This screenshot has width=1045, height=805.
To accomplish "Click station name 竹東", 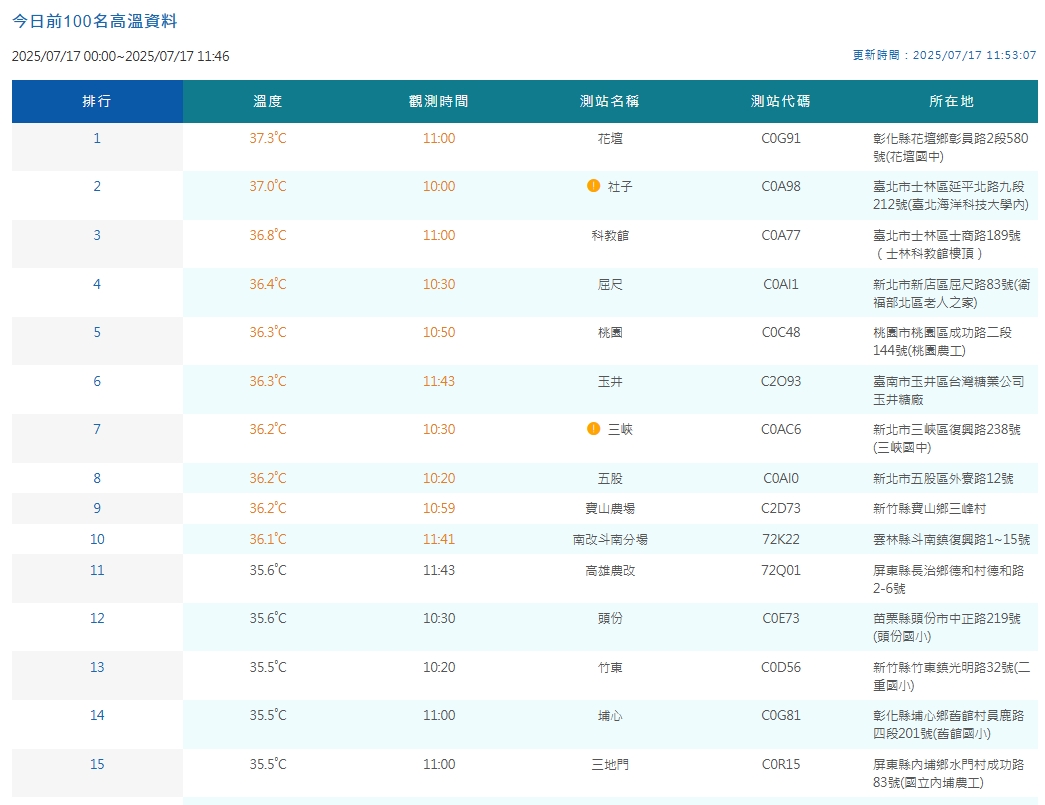I will pos(610,668).
